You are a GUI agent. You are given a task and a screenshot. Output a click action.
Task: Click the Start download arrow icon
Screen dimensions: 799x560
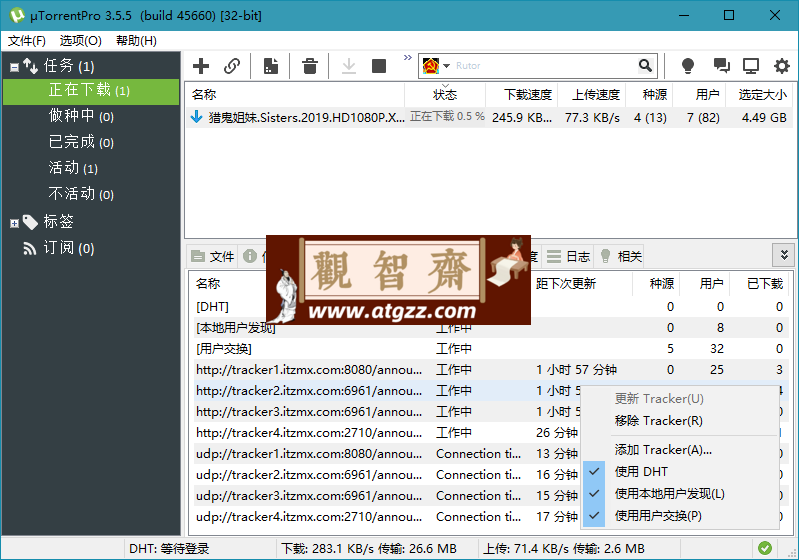pos(349,66)
